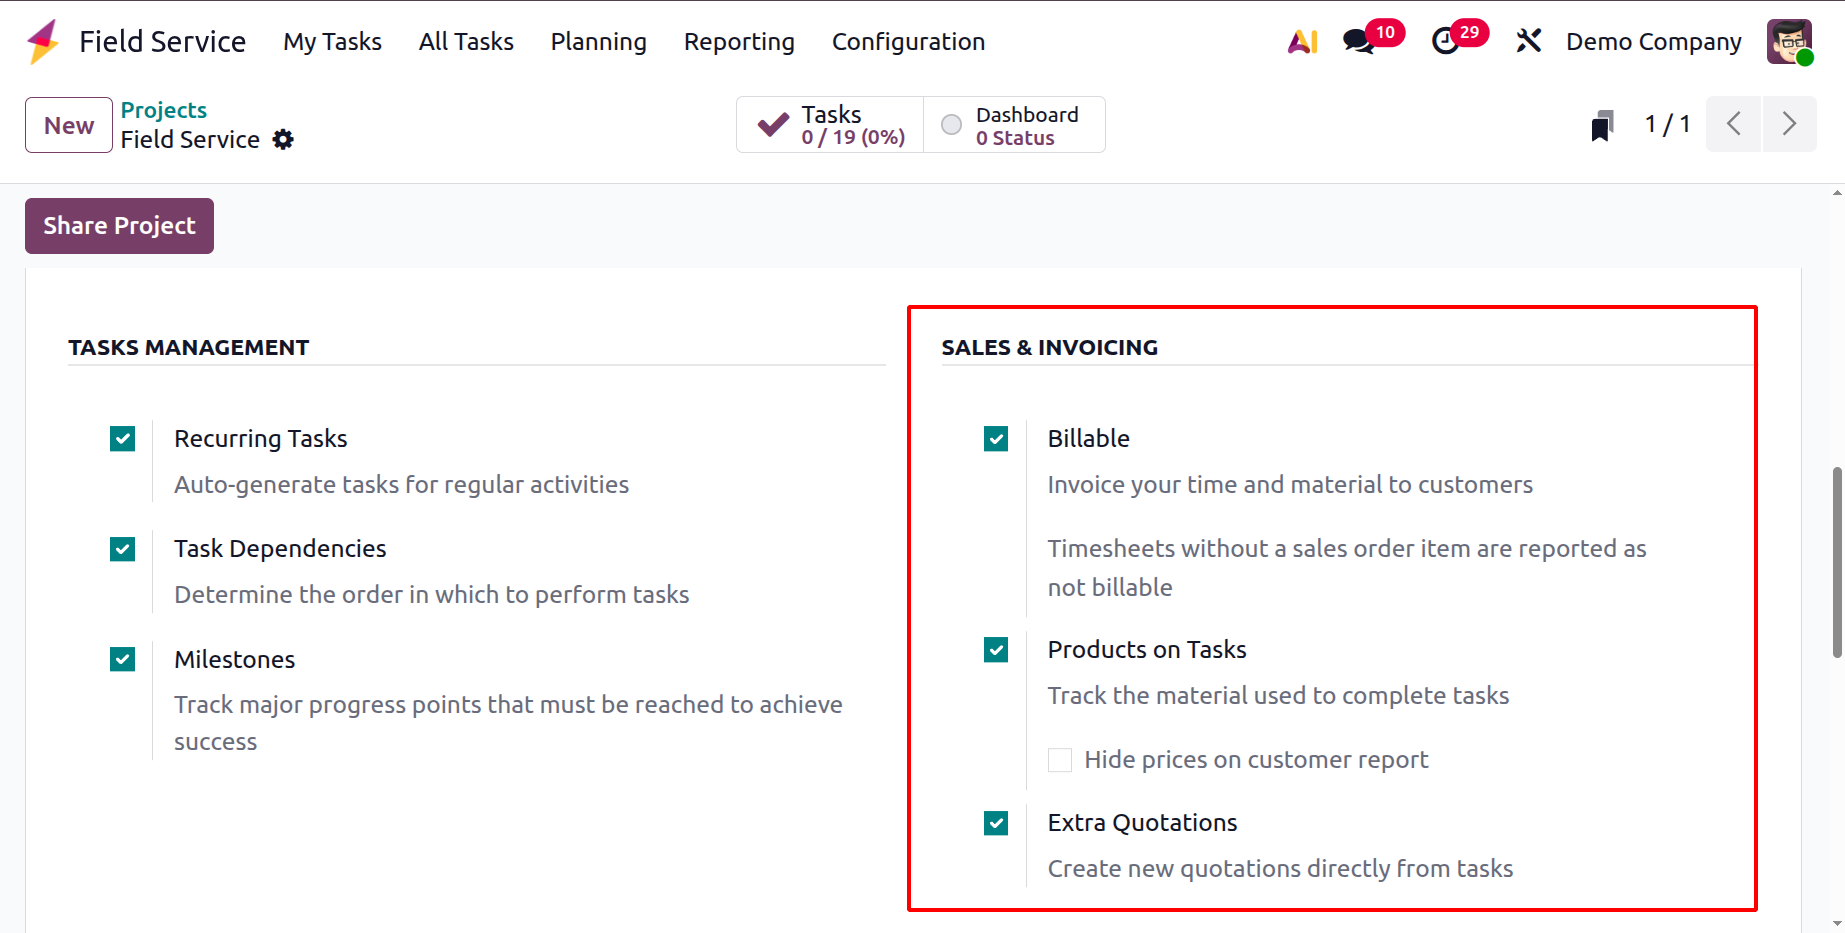
Task: Expand the Reporting menu
Action: click(739, 42)
